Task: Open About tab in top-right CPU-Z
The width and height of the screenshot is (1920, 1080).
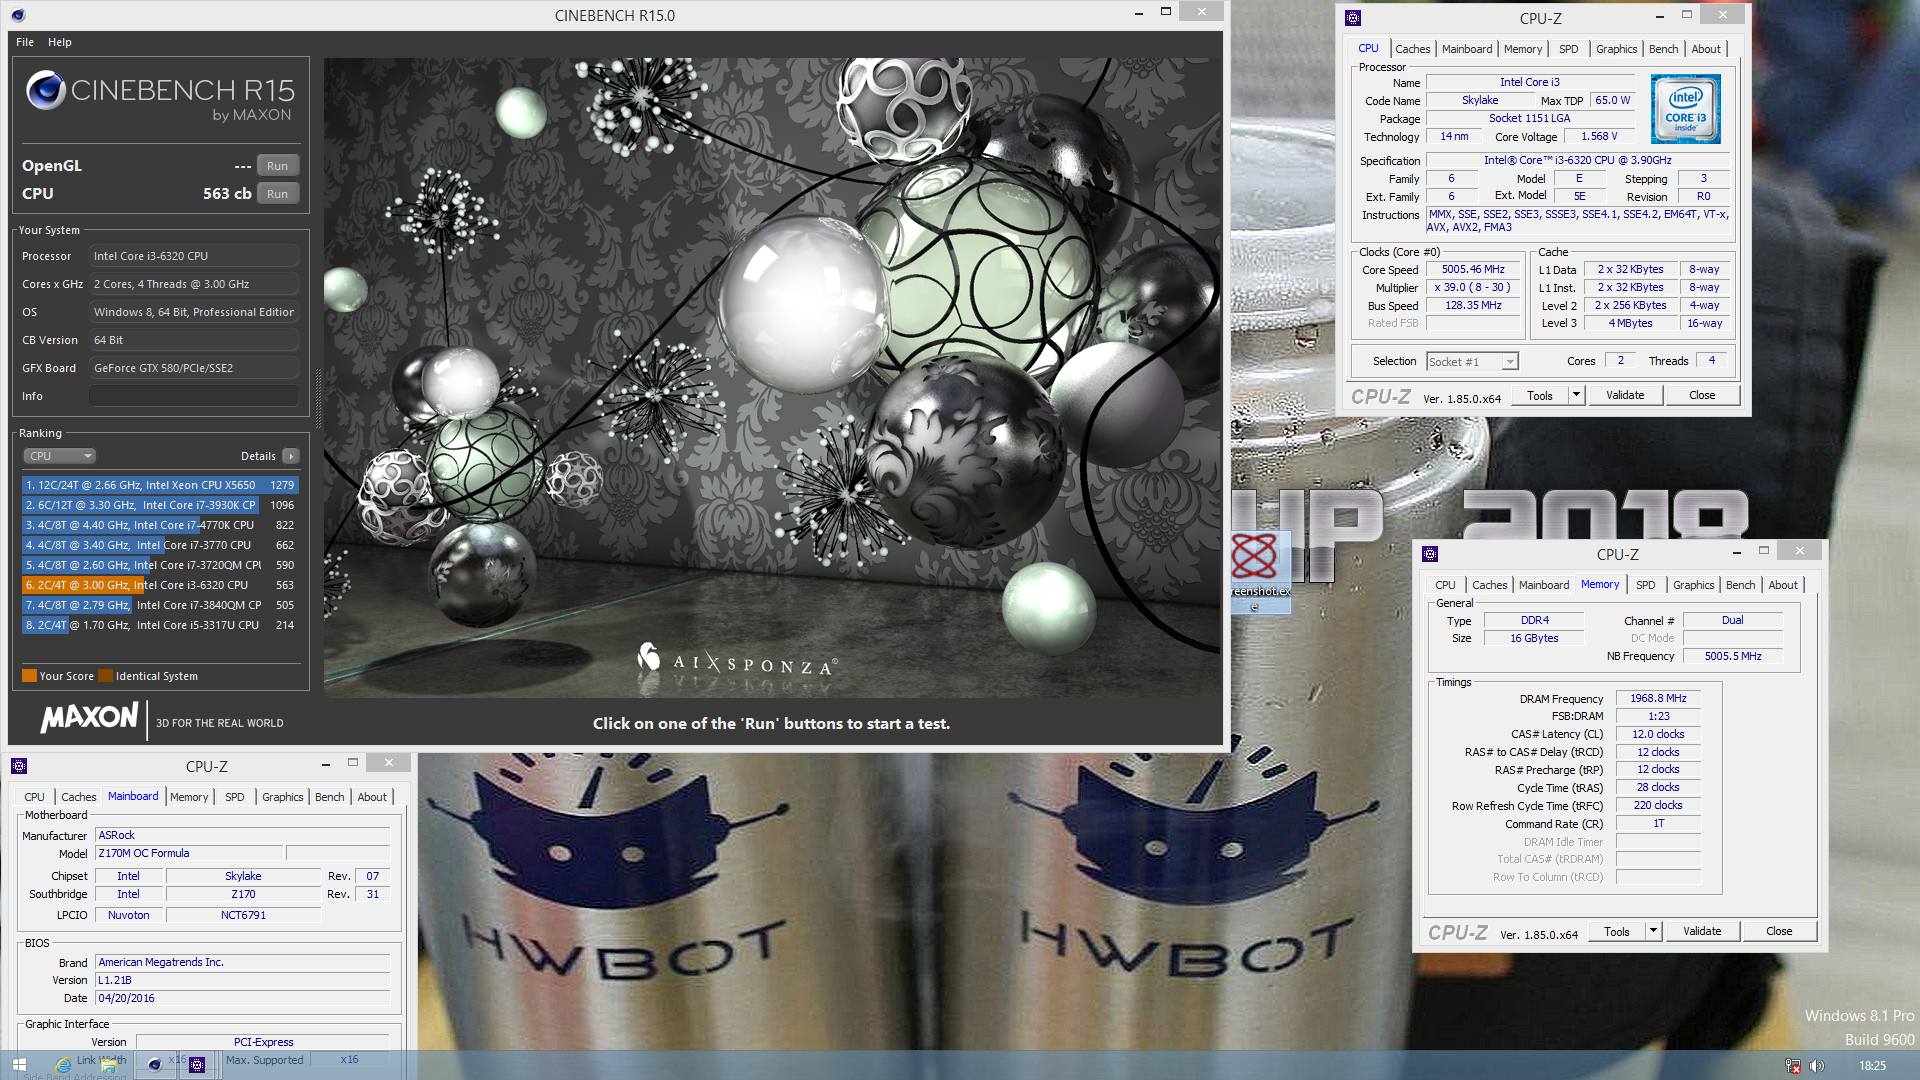Action: point(1706,49)
